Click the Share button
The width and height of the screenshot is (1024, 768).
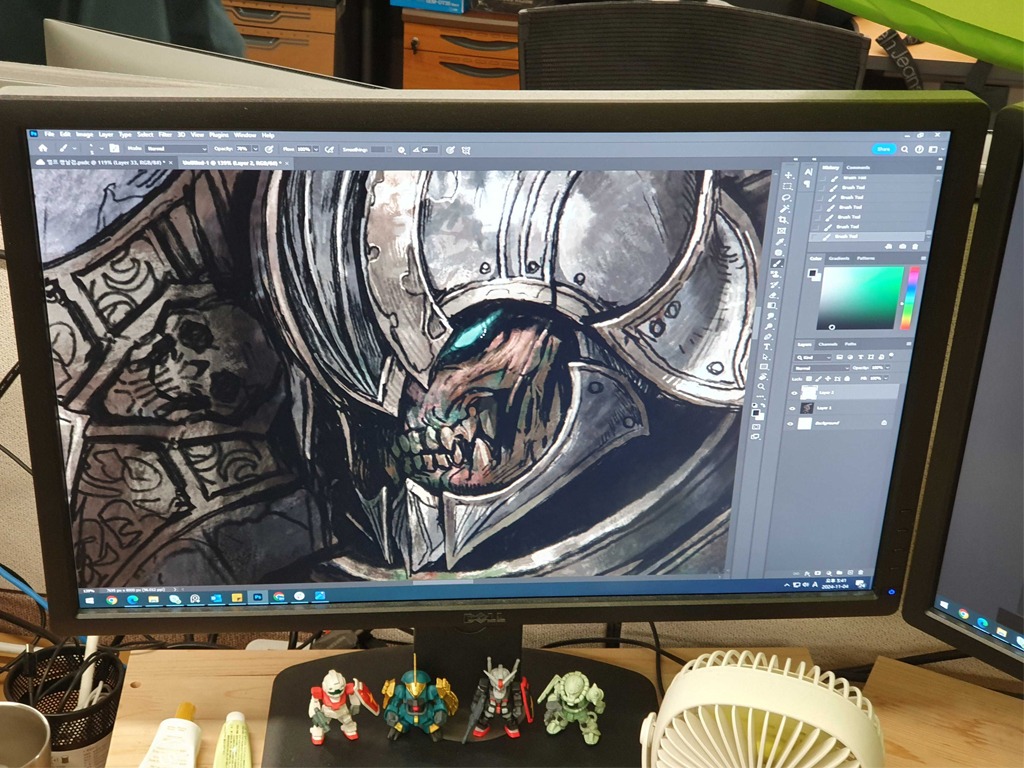pyautogui.click(x=884, y=149)
